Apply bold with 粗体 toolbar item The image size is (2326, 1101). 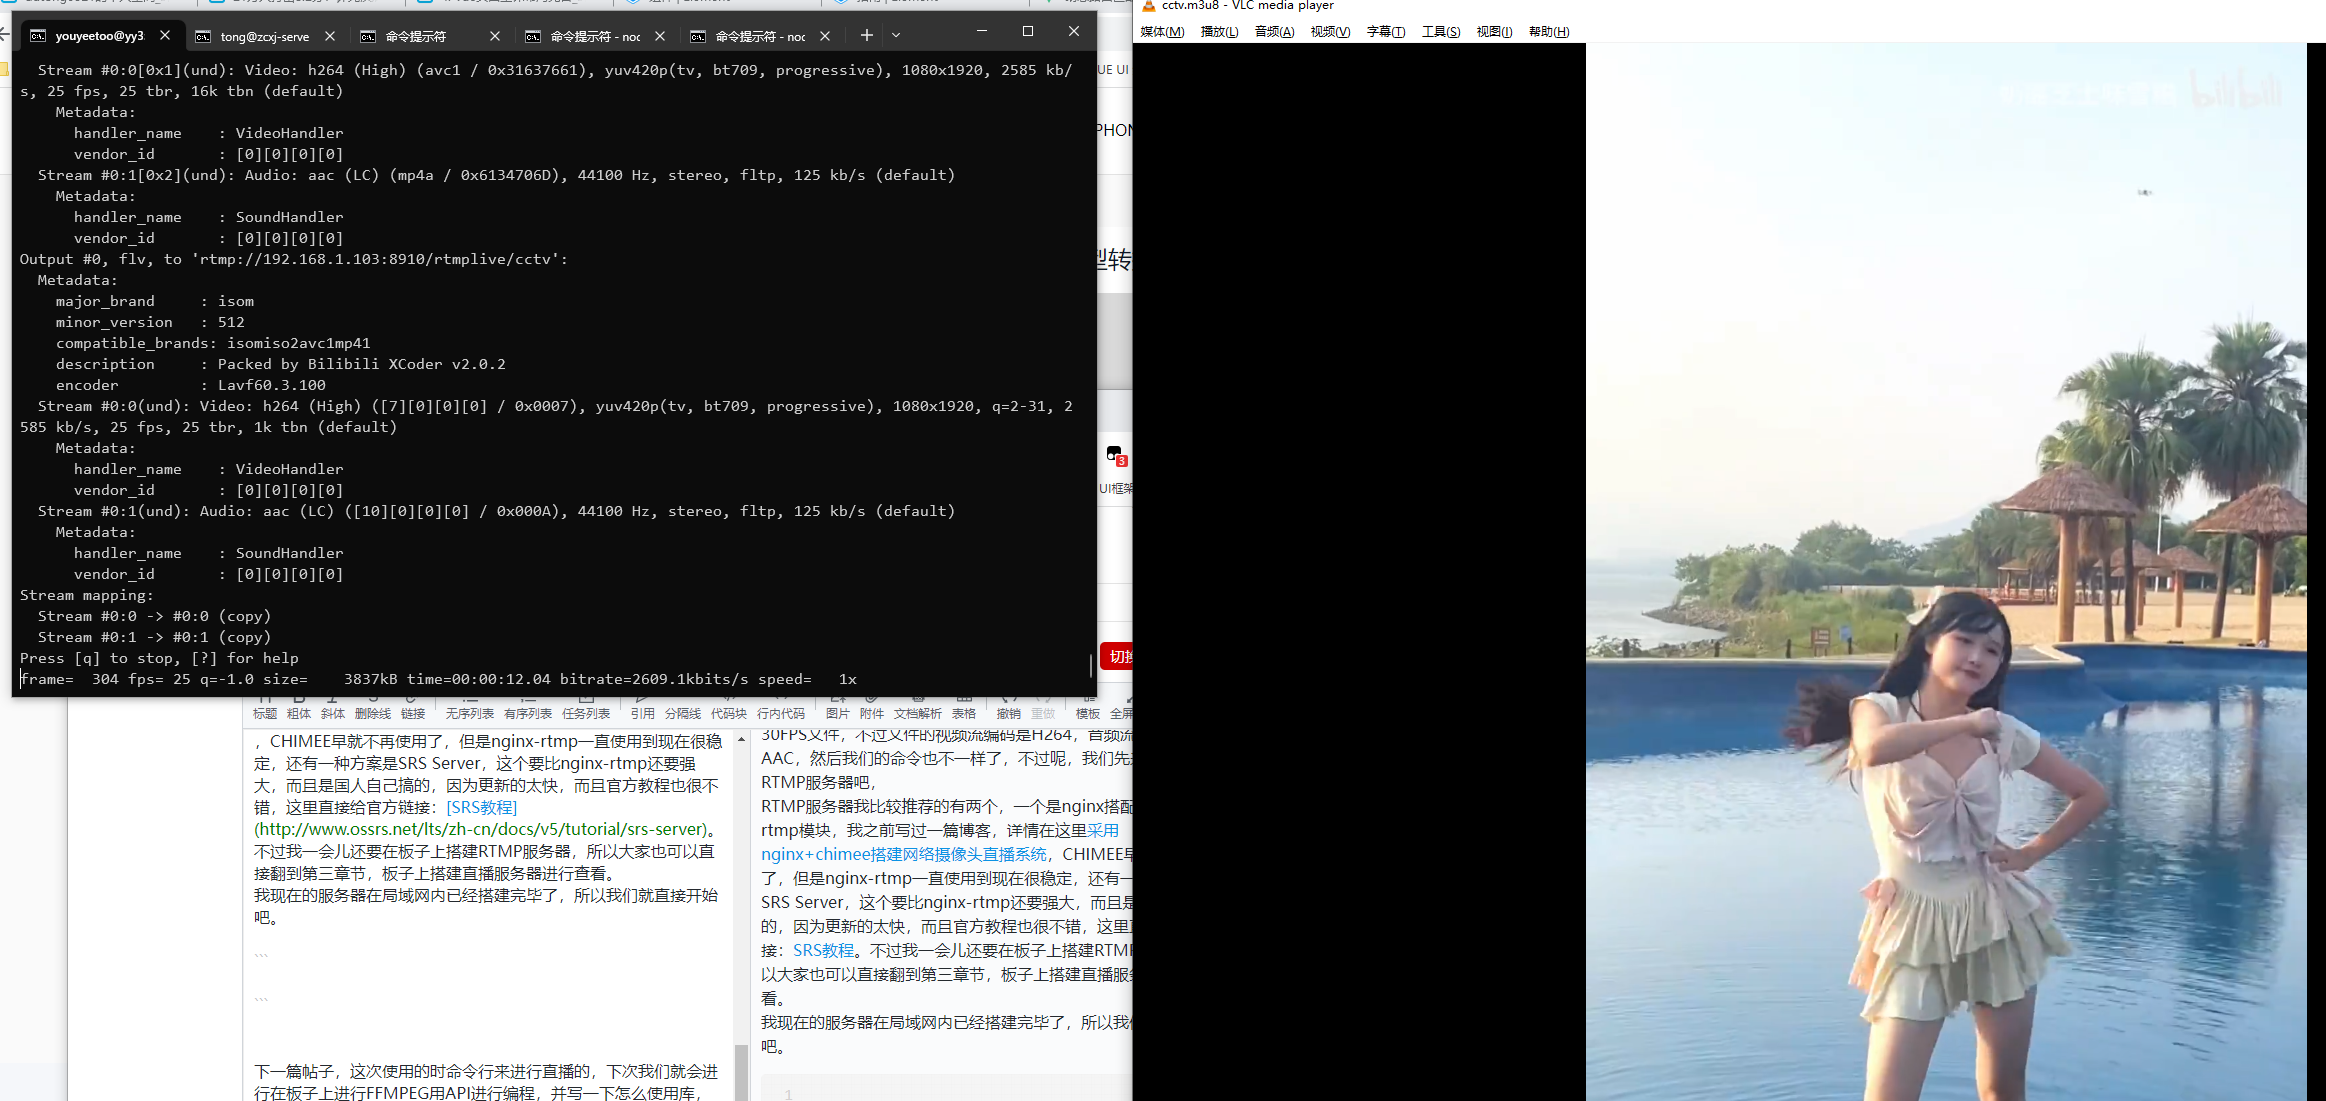point(299,707)
